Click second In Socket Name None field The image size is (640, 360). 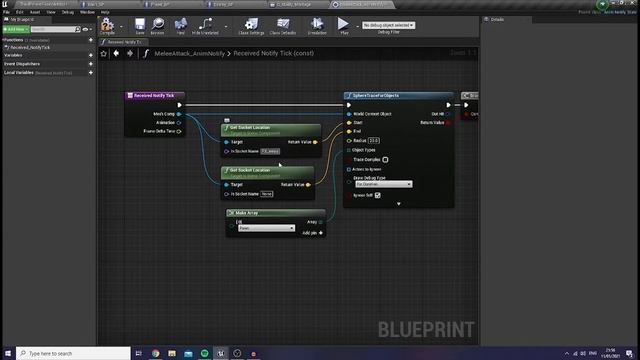(x=267, y=194)
